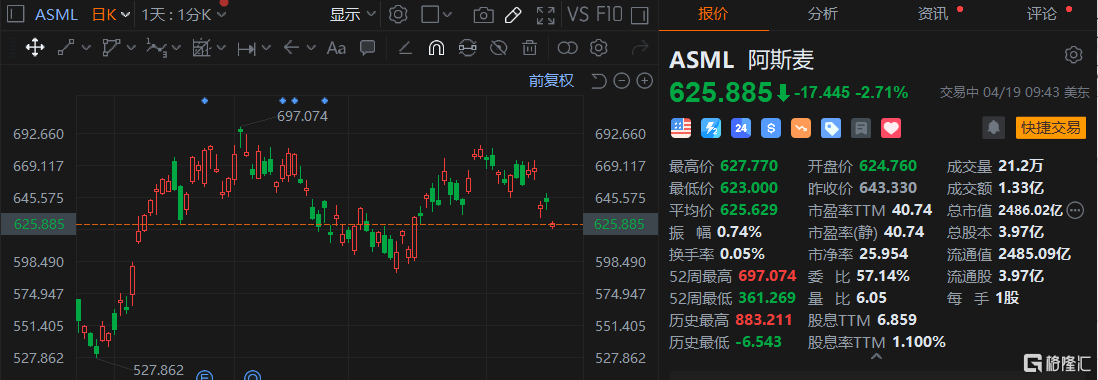Select the Fibonacci/Gann grid tool

click(x=202, y=48)
